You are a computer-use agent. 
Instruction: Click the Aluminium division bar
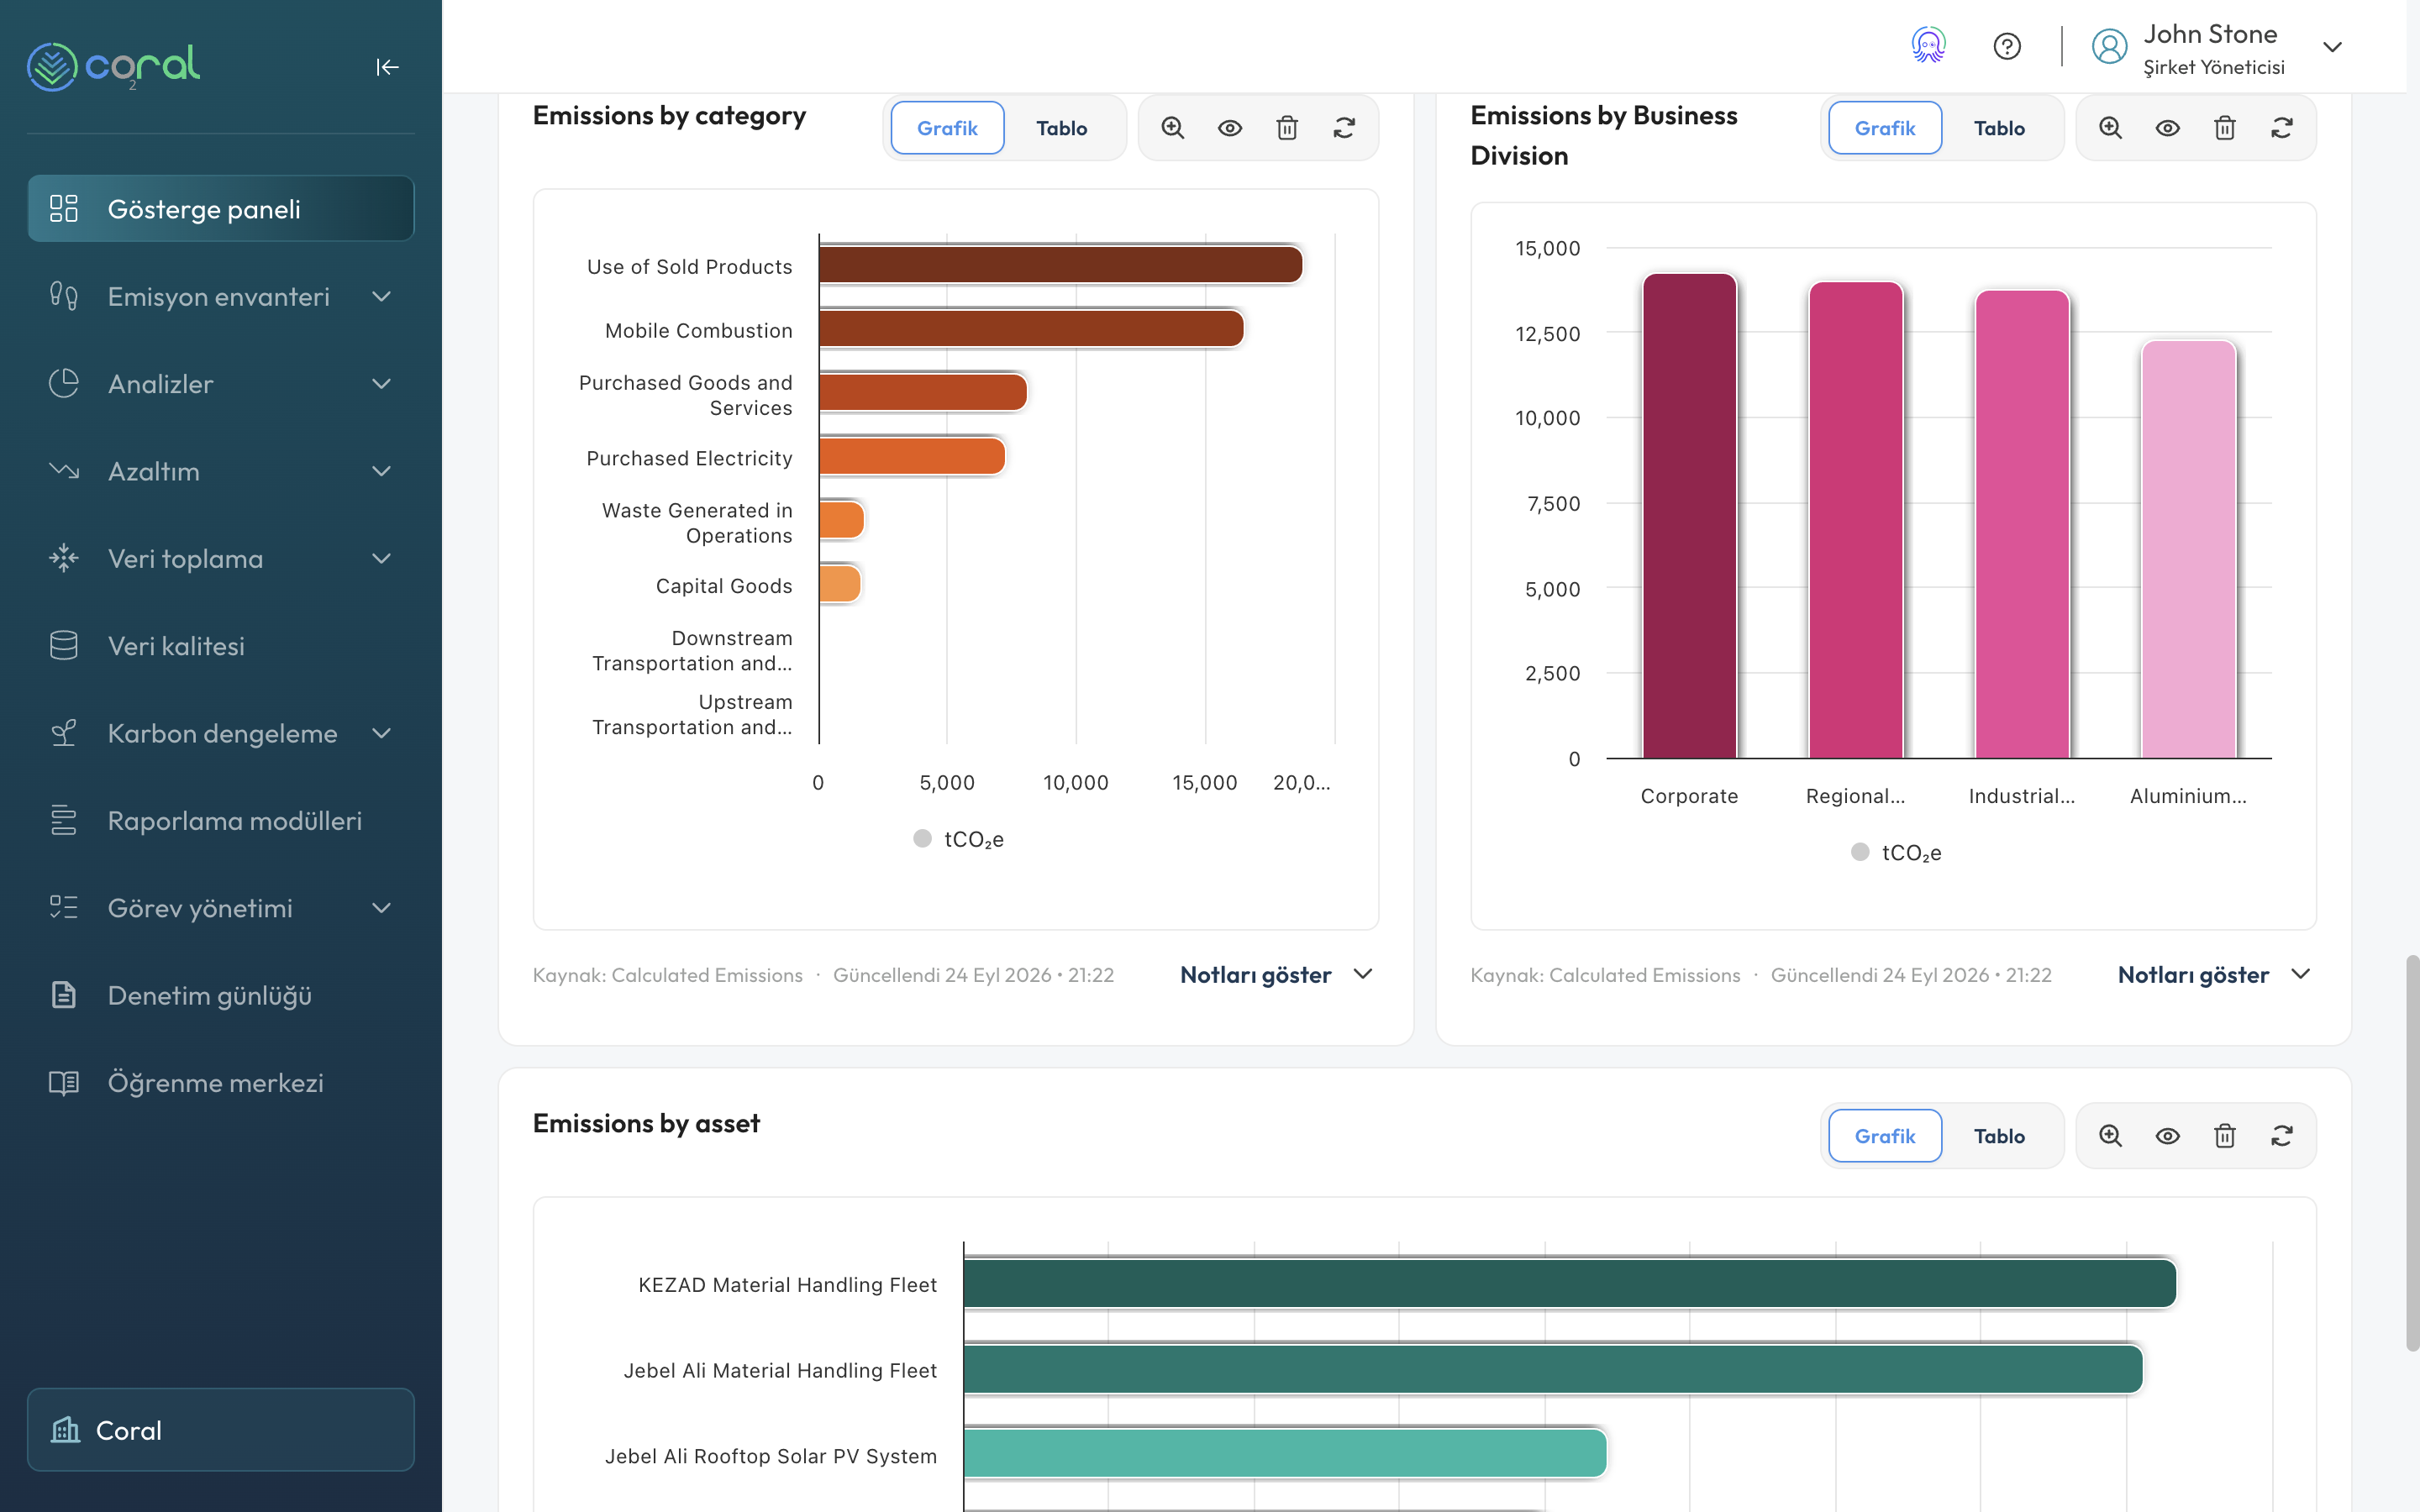[2188, 549]
